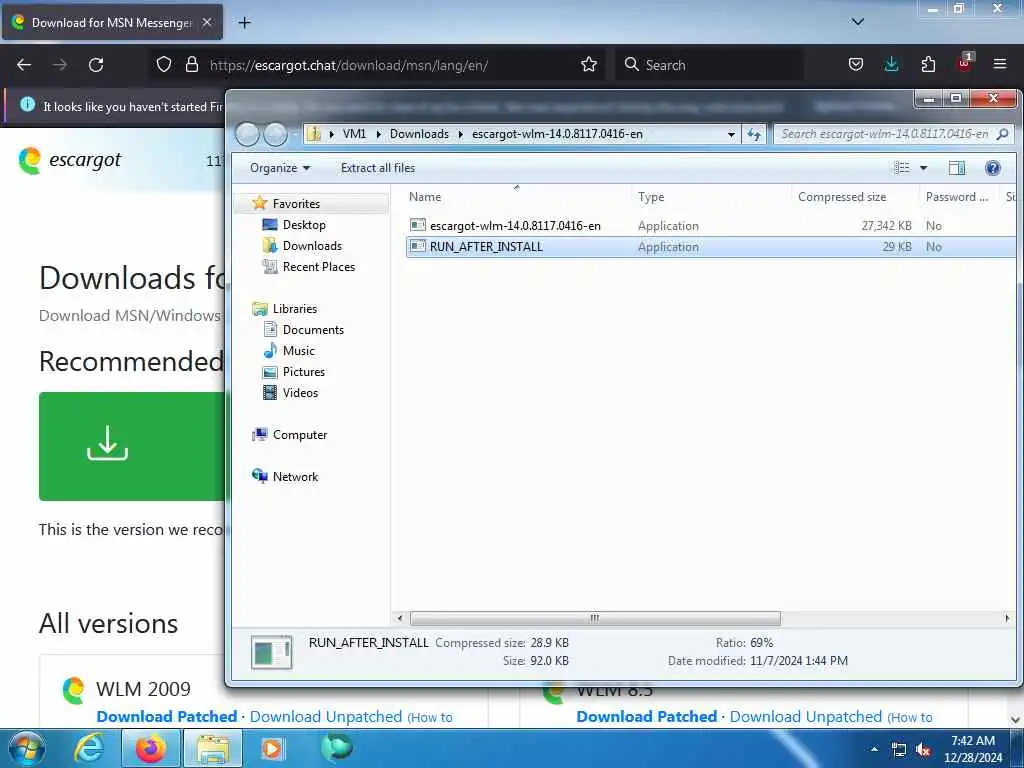Viewport: 1024px width, 768px height.
Task: Expand the arrow after Downloads breadcrumb
Action: pos(460,134)
